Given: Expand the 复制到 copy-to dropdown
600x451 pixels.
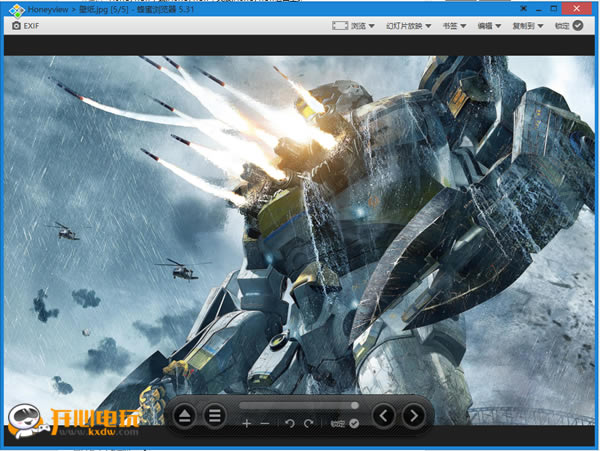Looking at the screenshot, I should pyautogui.click(x=528, y=26).
